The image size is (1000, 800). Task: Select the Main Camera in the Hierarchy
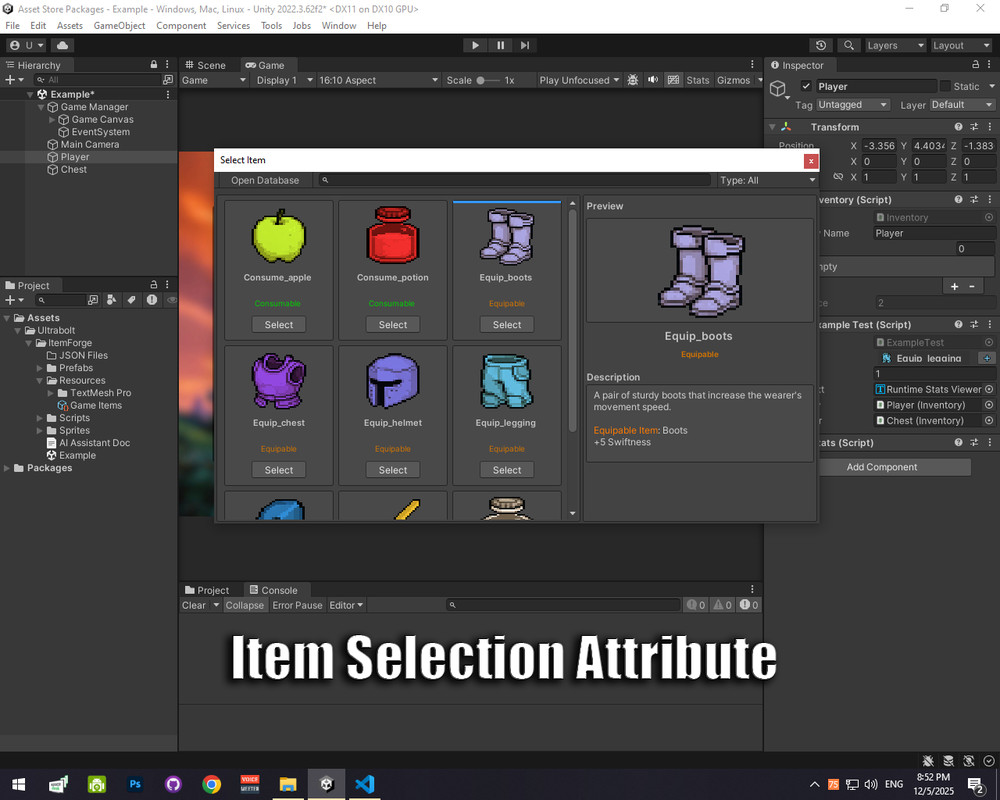(x=92, y=144)
